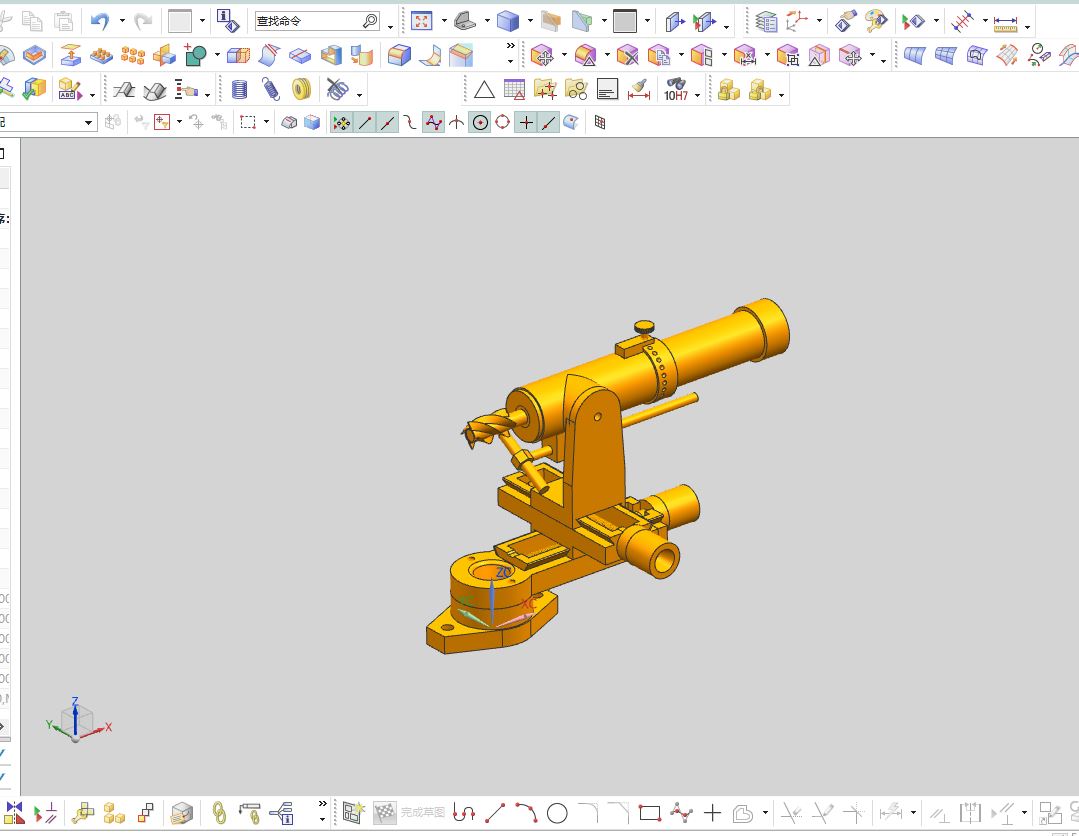The image size is (1079, 836).
Task: Expand the bottom assembly toolbar overflow chevron
Action: pos(322,804)
